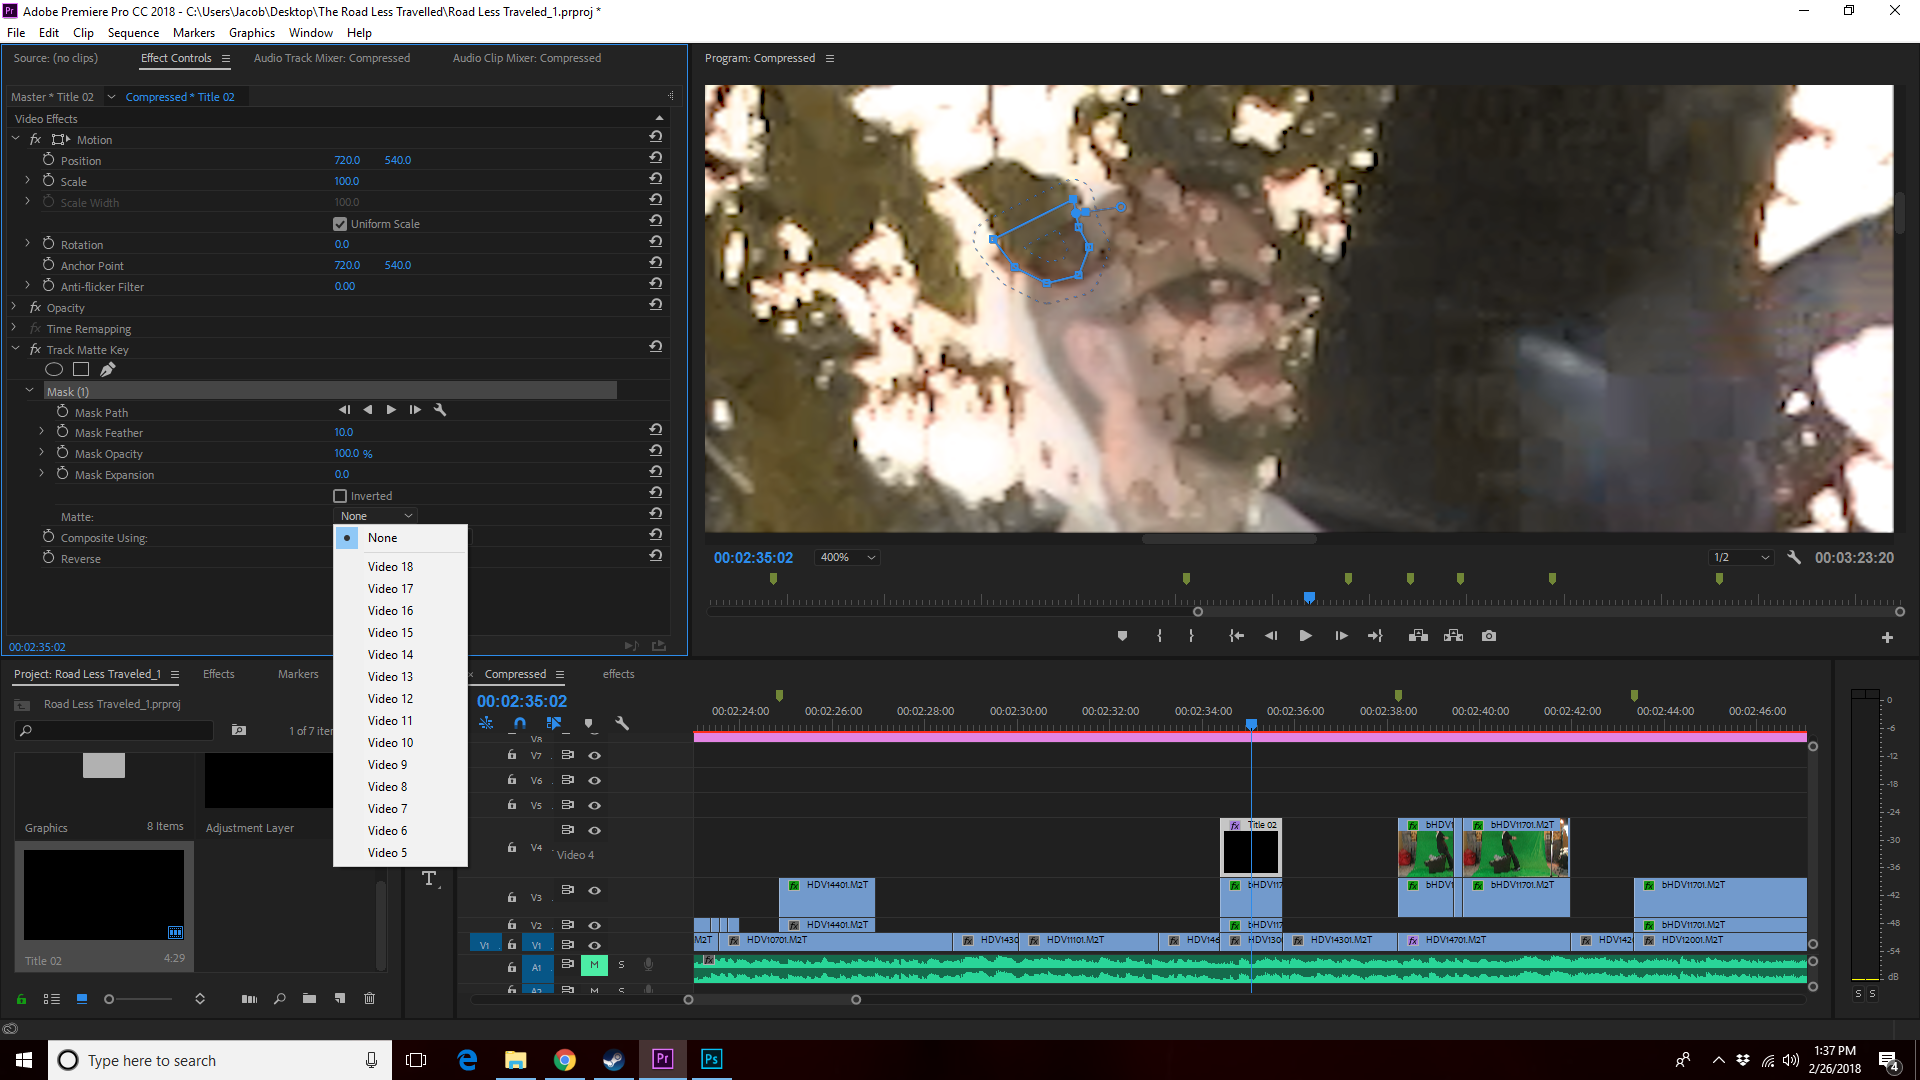Click Mark Out button
The width and height of the screenshot is (1920, 1080).
coord(1191,636)
